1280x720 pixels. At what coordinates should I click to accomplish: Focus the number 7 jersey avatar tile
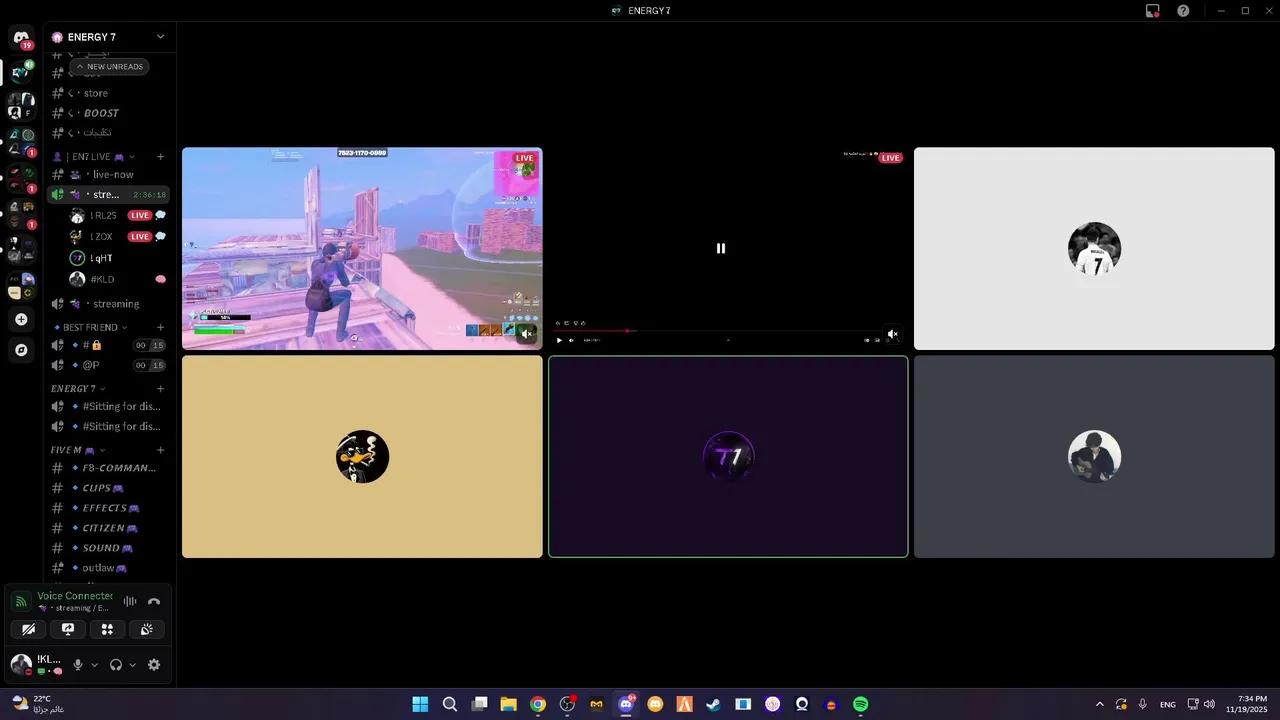point(1094,249)
